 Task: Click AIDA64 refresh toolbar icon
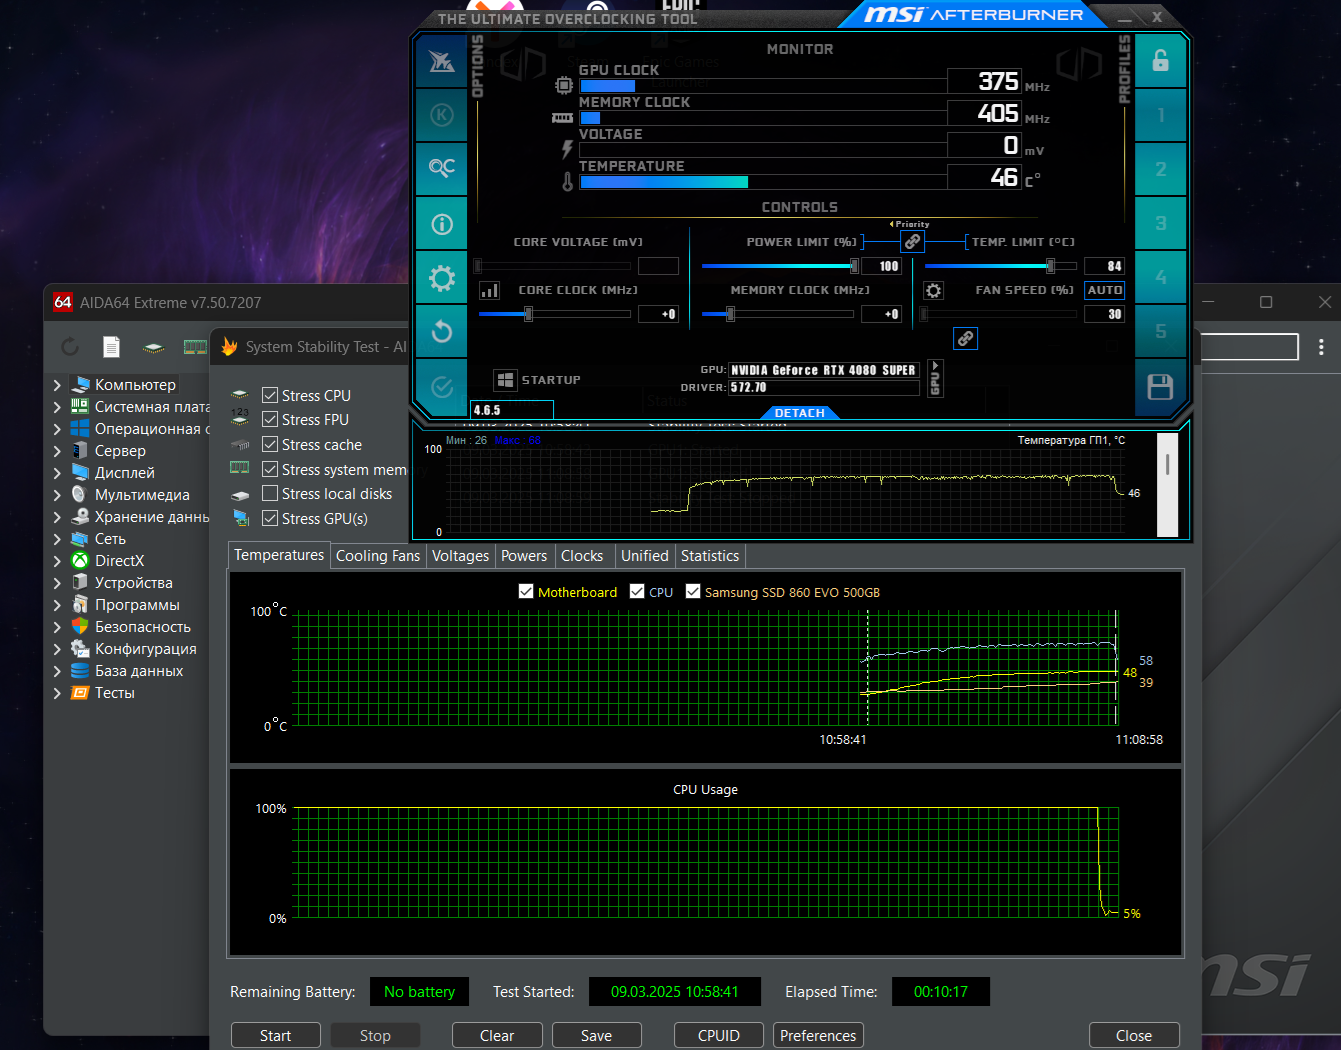click(x=70, y=347)
